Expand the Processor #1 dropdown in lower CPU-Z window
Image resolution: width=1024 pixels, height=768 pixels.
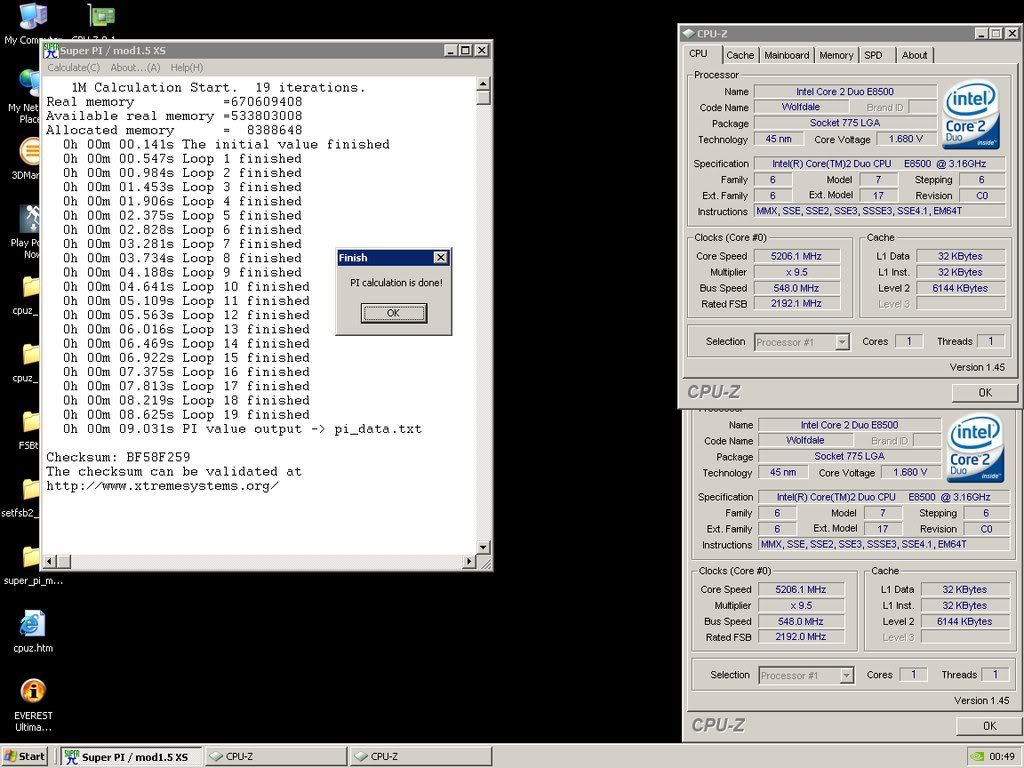click(846, 676)
